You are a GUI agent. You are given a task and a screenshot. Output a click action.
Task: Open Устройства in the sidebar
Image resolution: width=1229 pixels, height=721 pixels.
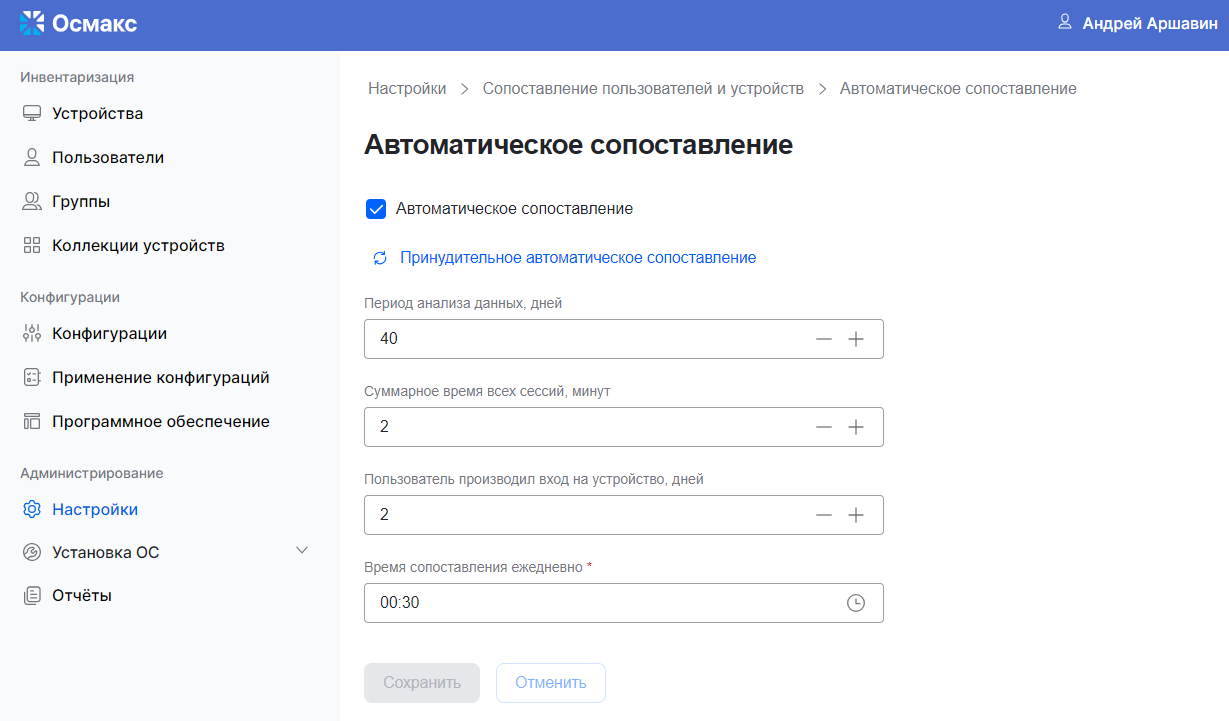(97, 114)
